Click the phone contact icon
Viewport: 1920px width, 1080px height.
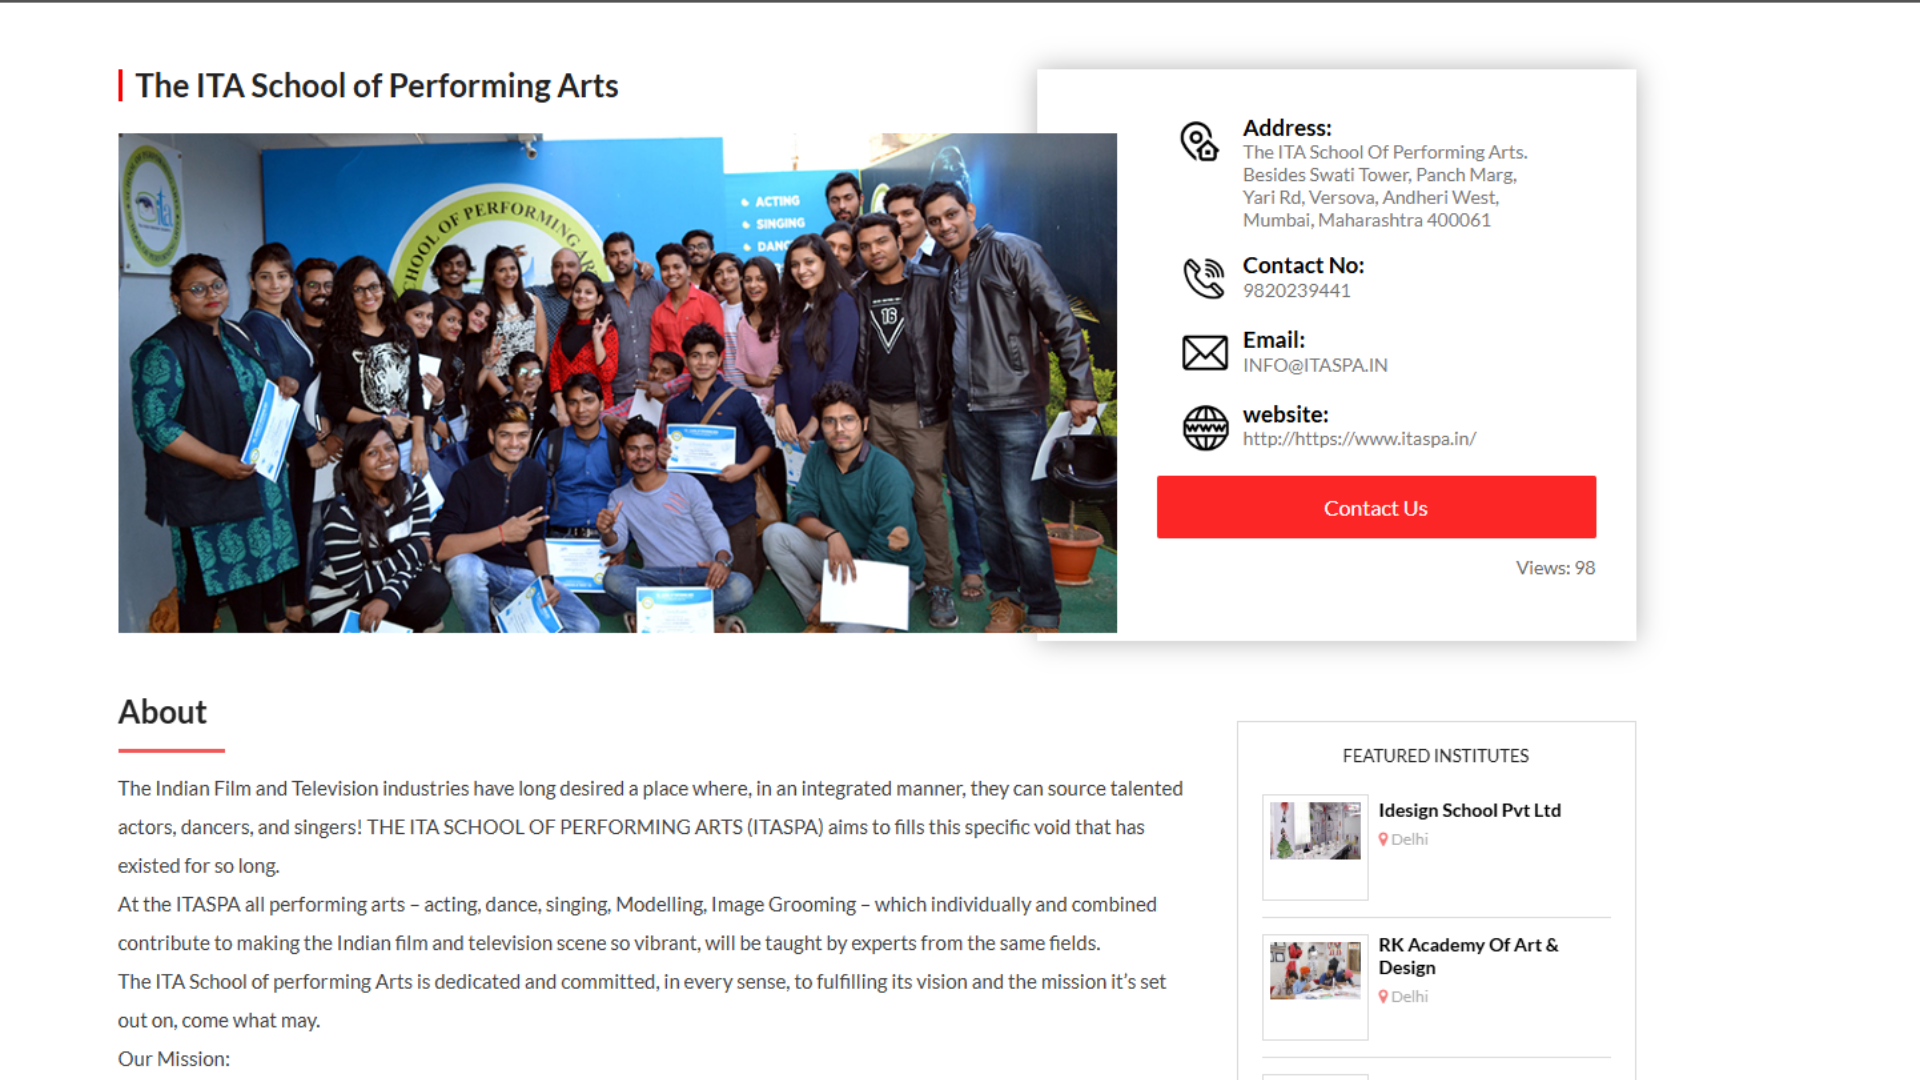1203,278
